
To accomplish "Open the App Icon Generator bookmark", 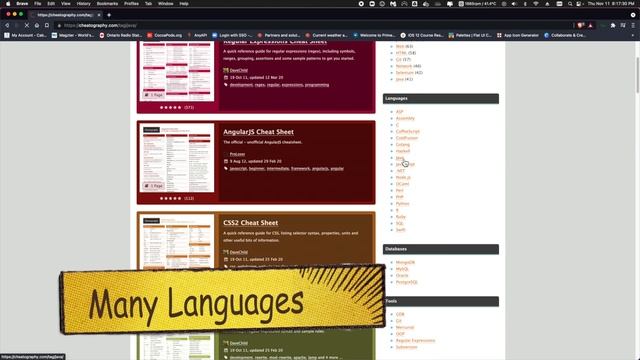I will click(x=518, y=36).
